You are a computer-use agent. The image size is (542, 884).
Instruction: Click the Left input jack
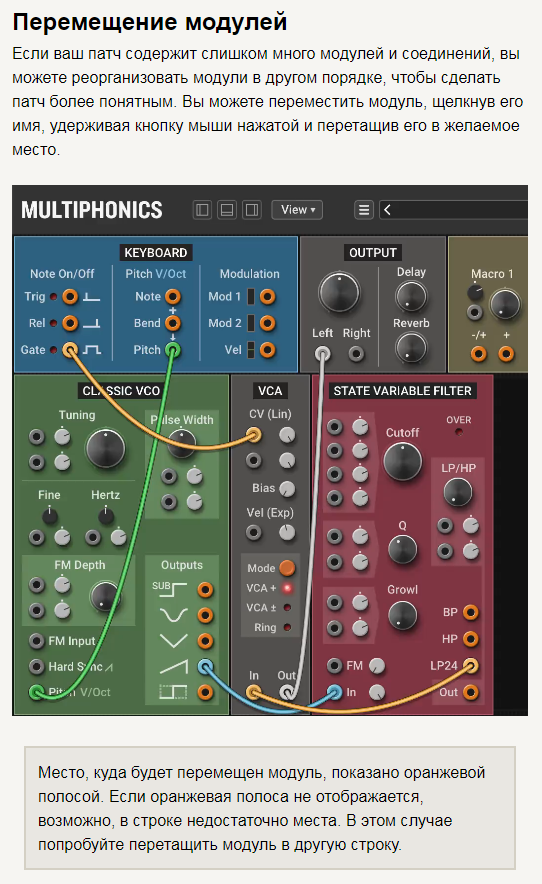coord(323,354)
